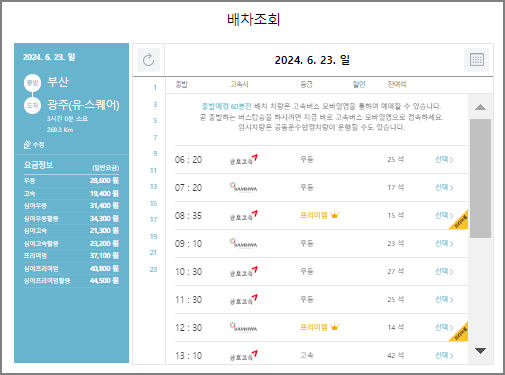Jump to hour 23 in time index
Screen dimensions: 505x375
pyautogui.click(x=153, y=269)
